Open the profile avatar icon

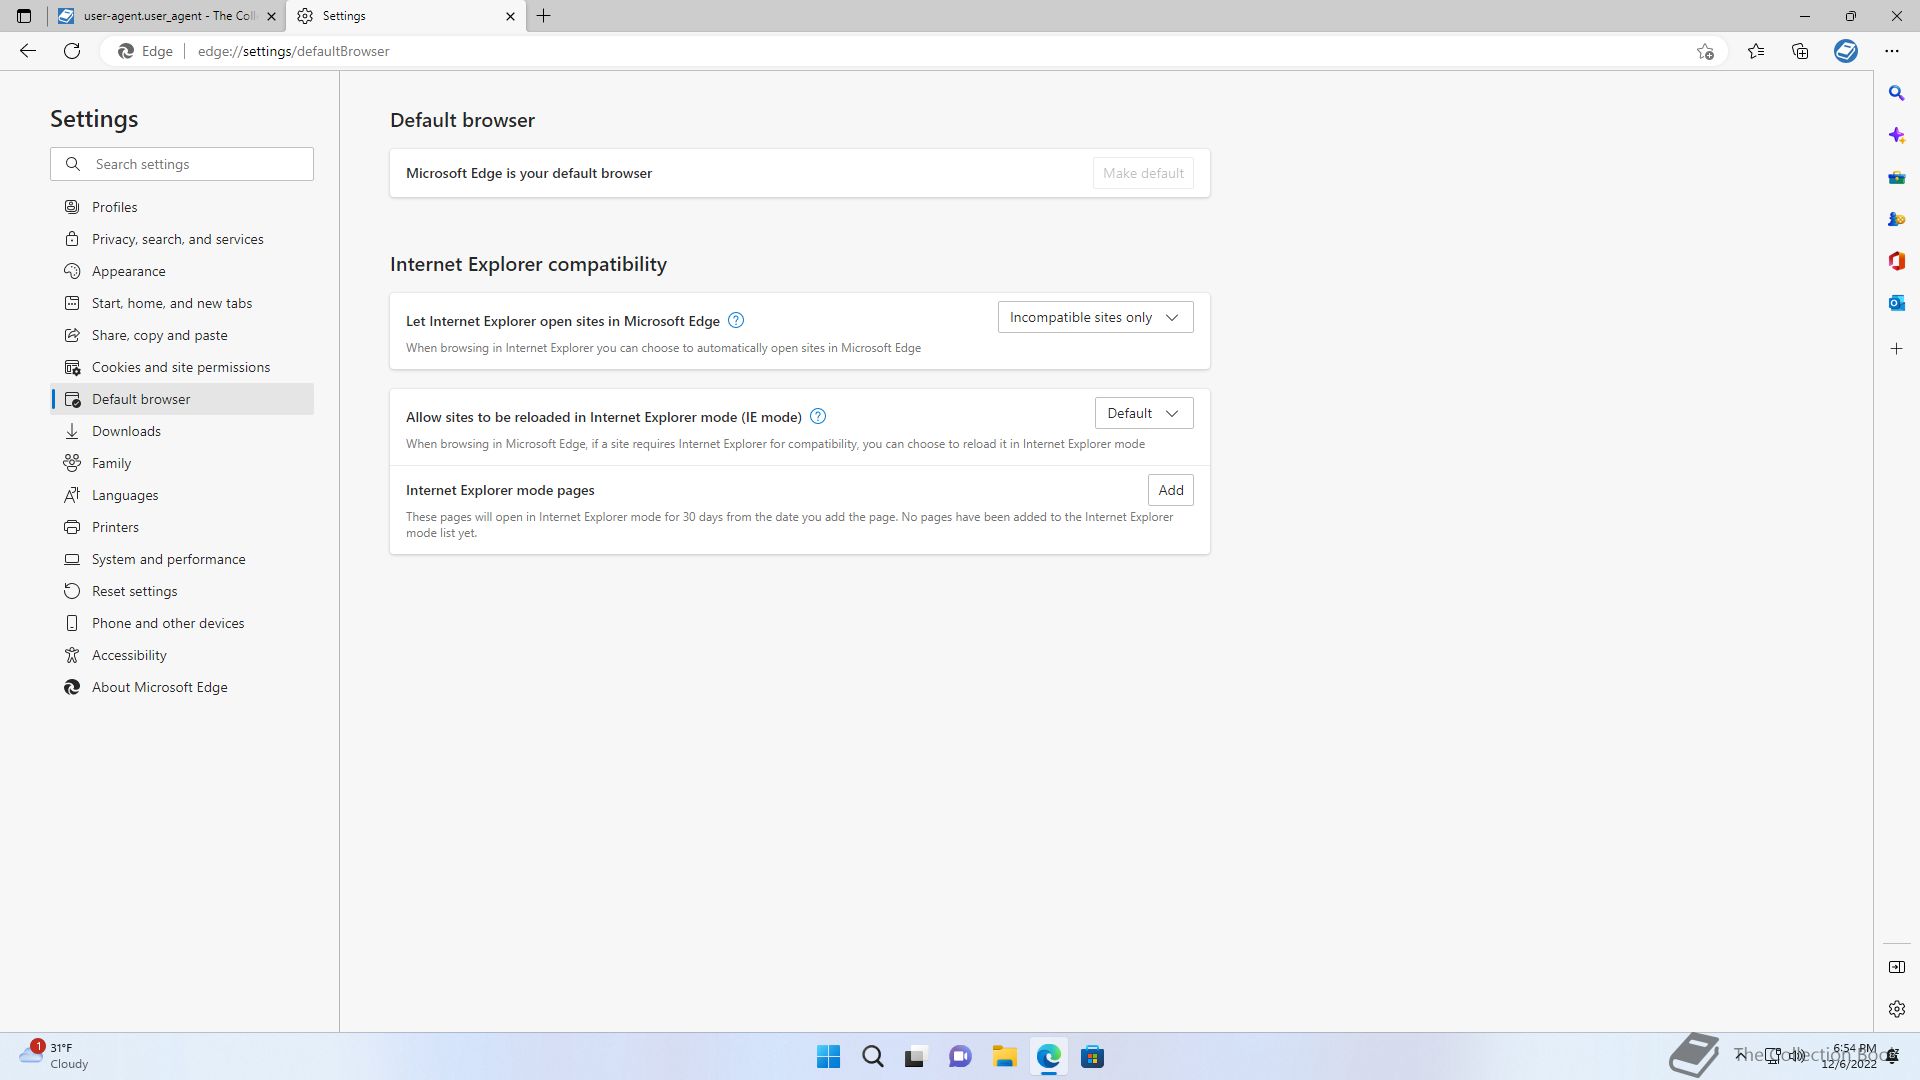(1846, 51)
